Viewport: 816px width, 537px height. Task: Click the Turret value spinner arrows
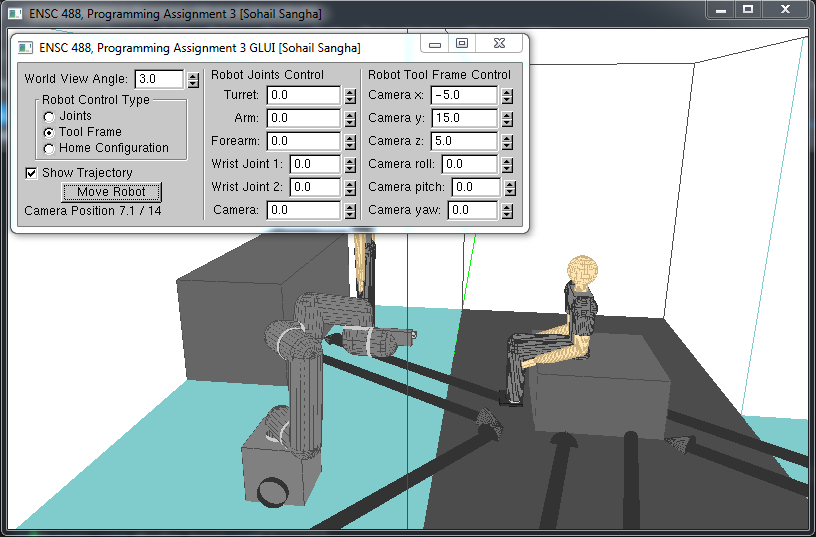[x=350, y=96]
